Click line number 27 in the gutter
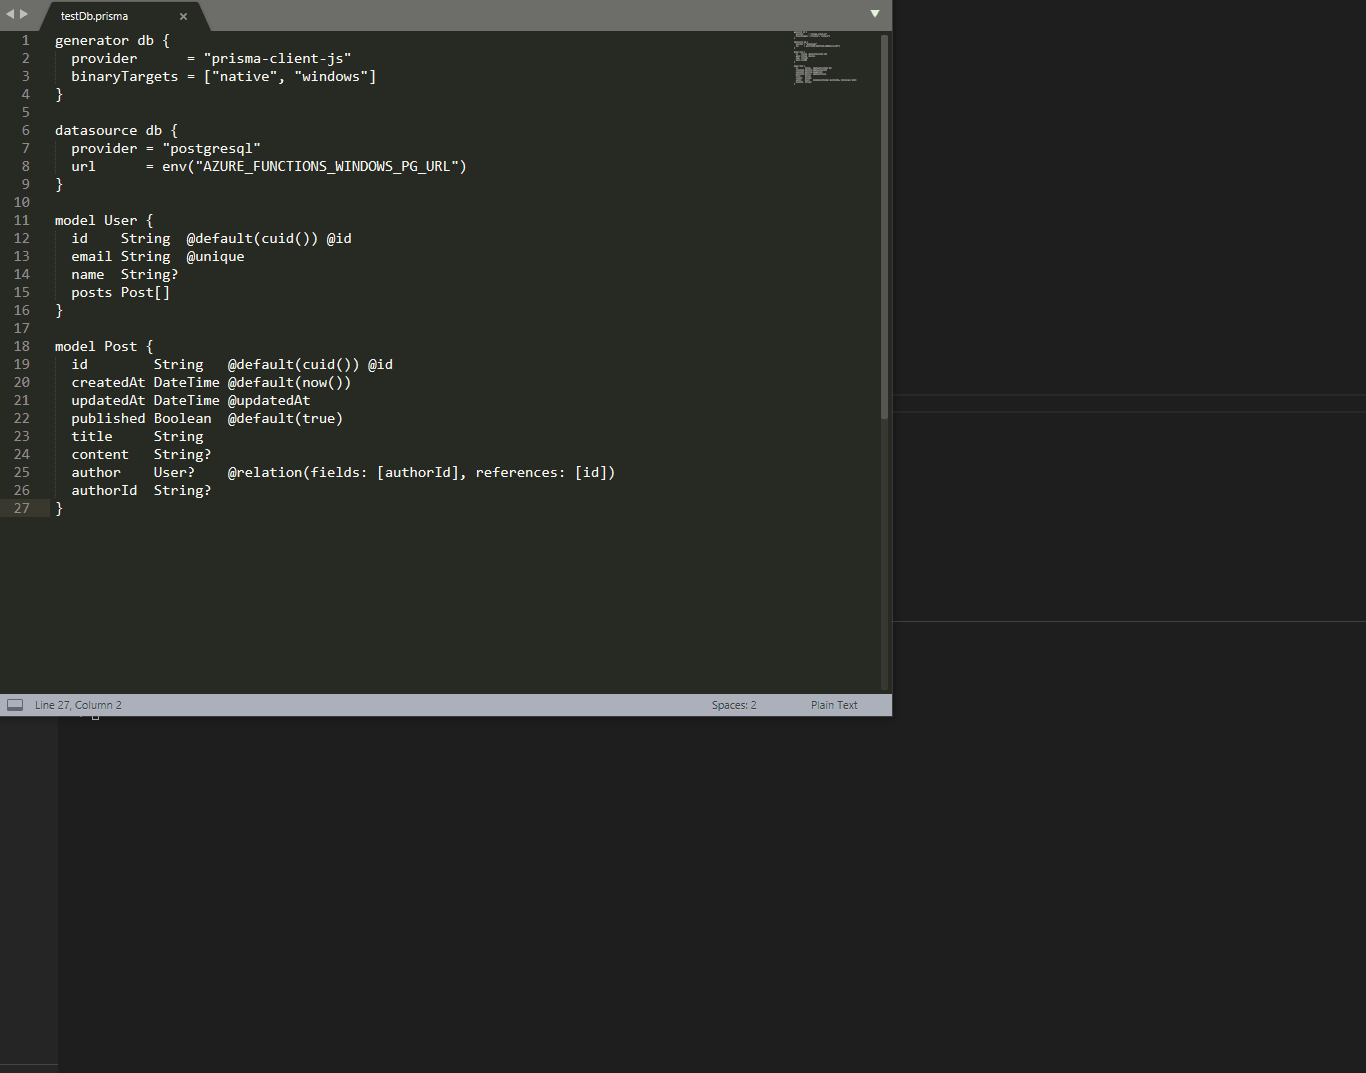This screenshot has width=1366, height=1073. click(x=21, y=508)
